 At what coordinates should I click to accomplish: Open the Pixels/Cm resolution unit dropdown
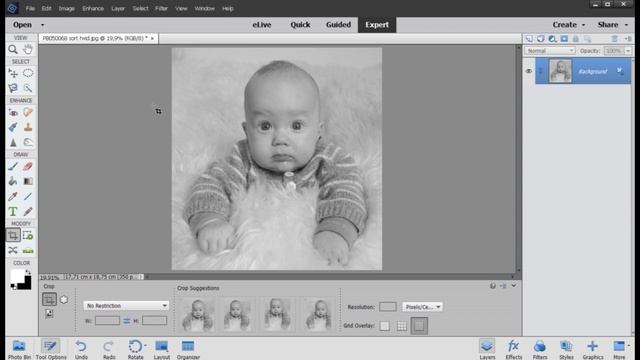pyautogui.click(x=422, y=307)
